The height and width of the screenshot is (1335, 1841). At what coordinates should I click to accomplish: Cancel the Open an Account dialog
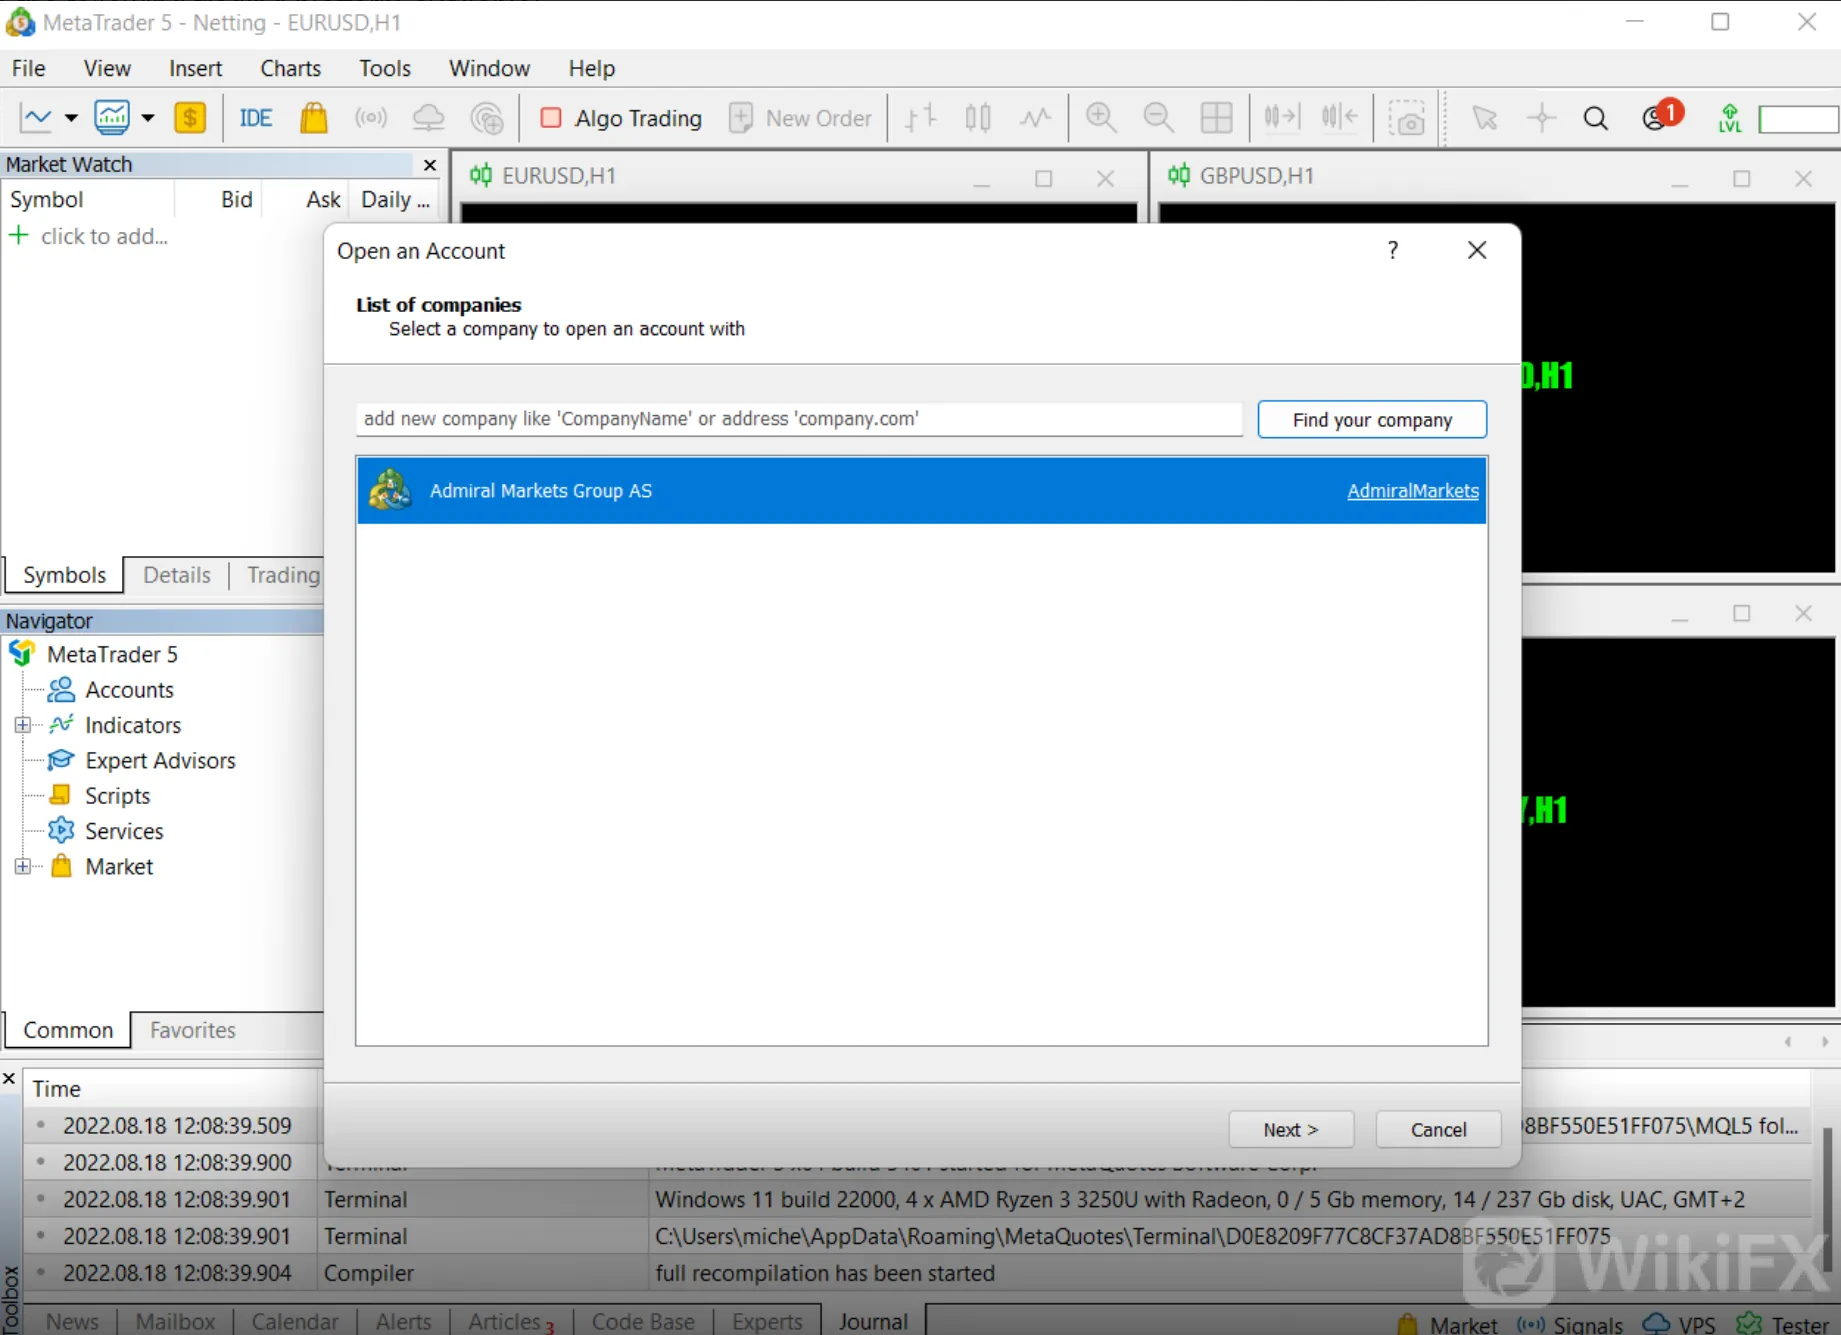tap(1439, 1130)
